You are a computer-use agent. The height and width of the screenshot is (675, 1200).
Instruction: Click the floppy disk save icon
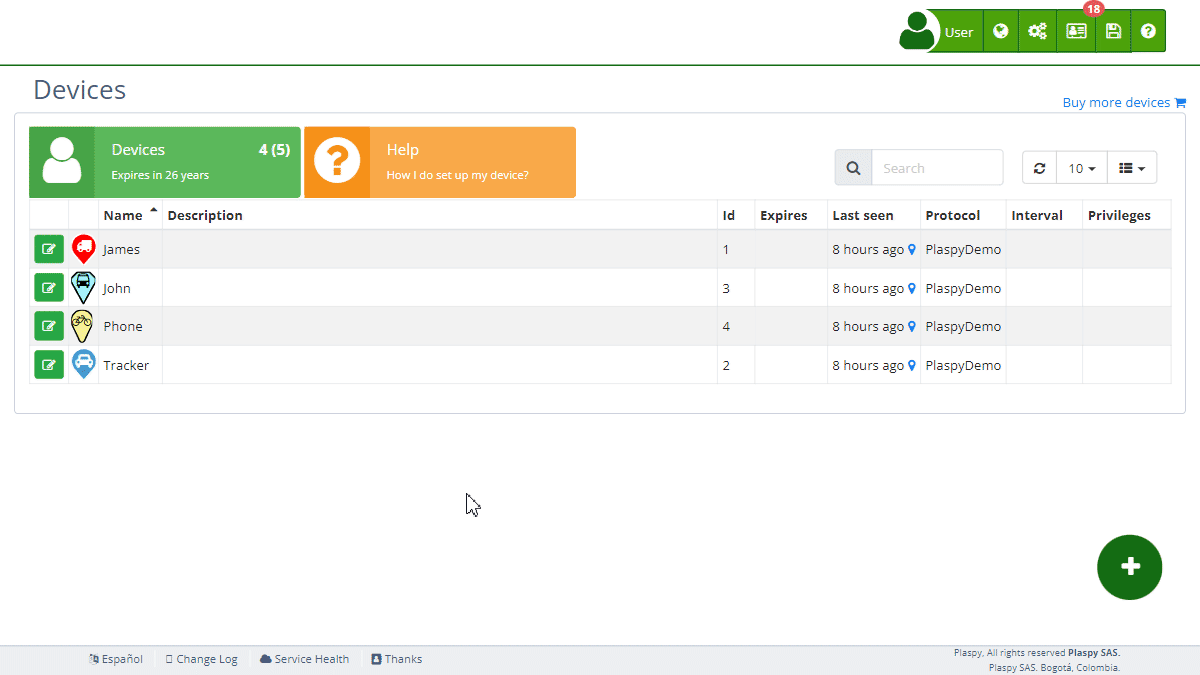pos(1113,32)
